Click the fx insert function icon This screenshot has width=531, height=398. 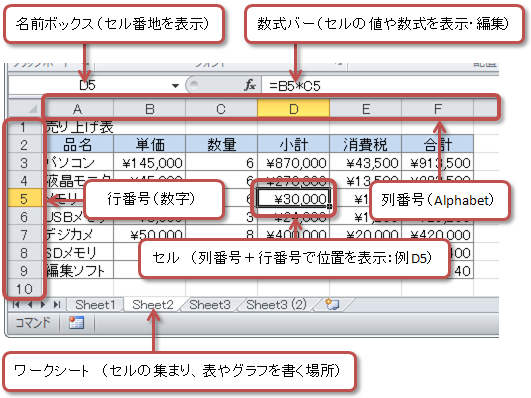pyautogui.click(x=250, y=85)
